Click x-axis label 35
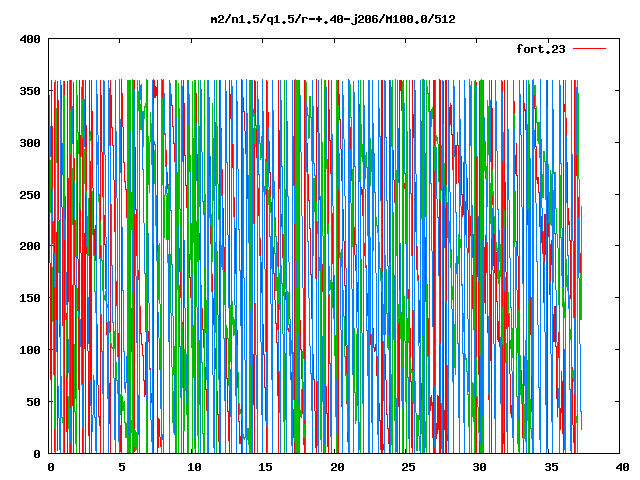The image size is (640, 480). point(551,467)
